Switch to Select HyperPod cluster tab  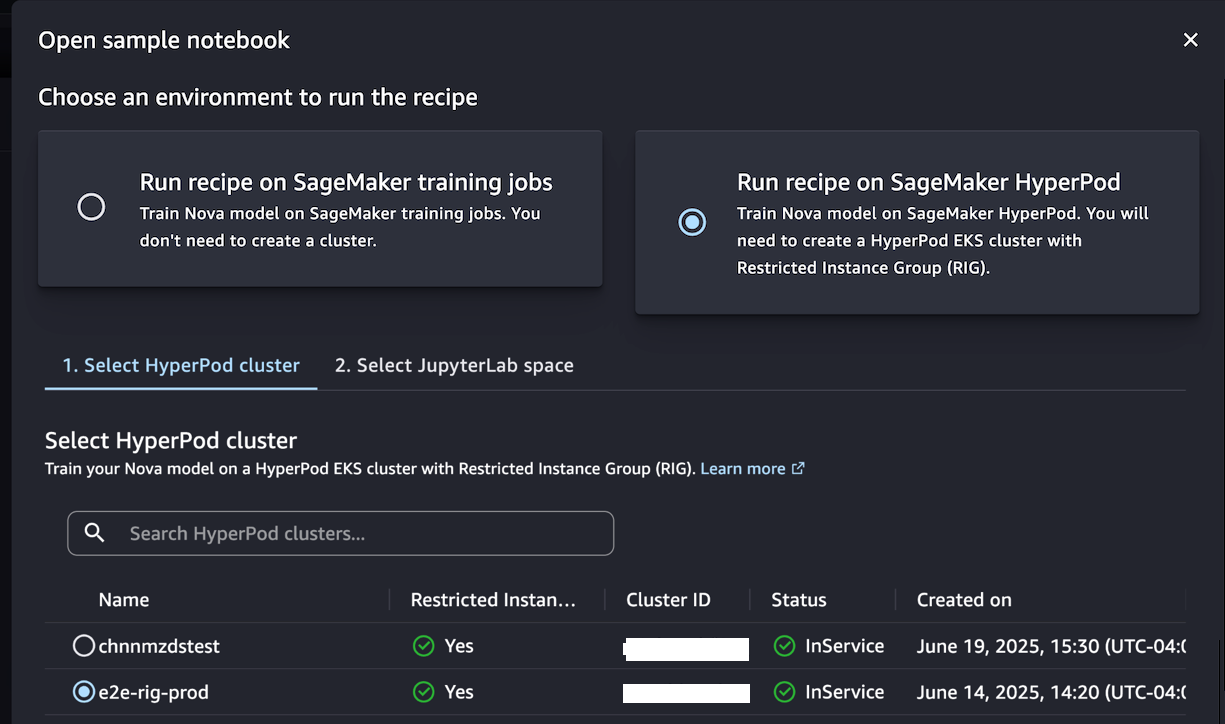181,366
